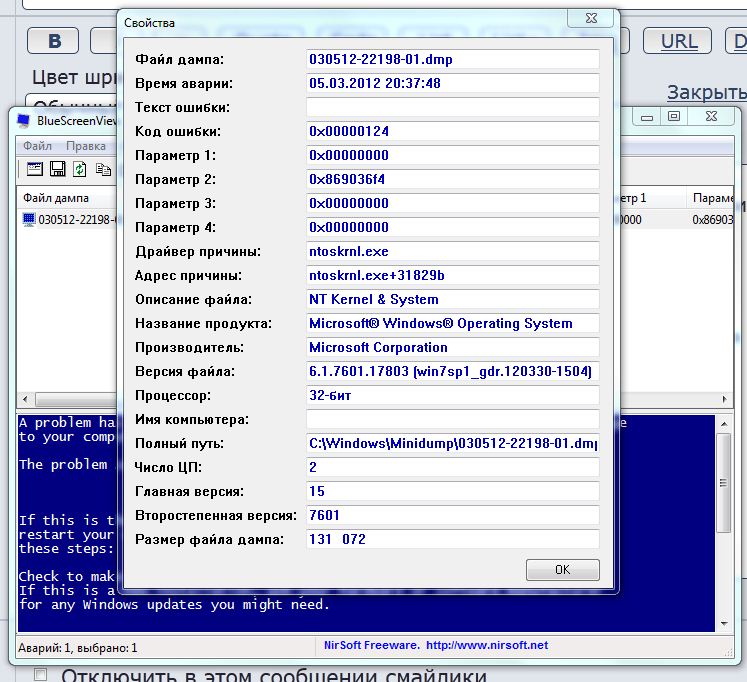Click the Параметр 2 field 0x869036f4

[x=453, y=180]
